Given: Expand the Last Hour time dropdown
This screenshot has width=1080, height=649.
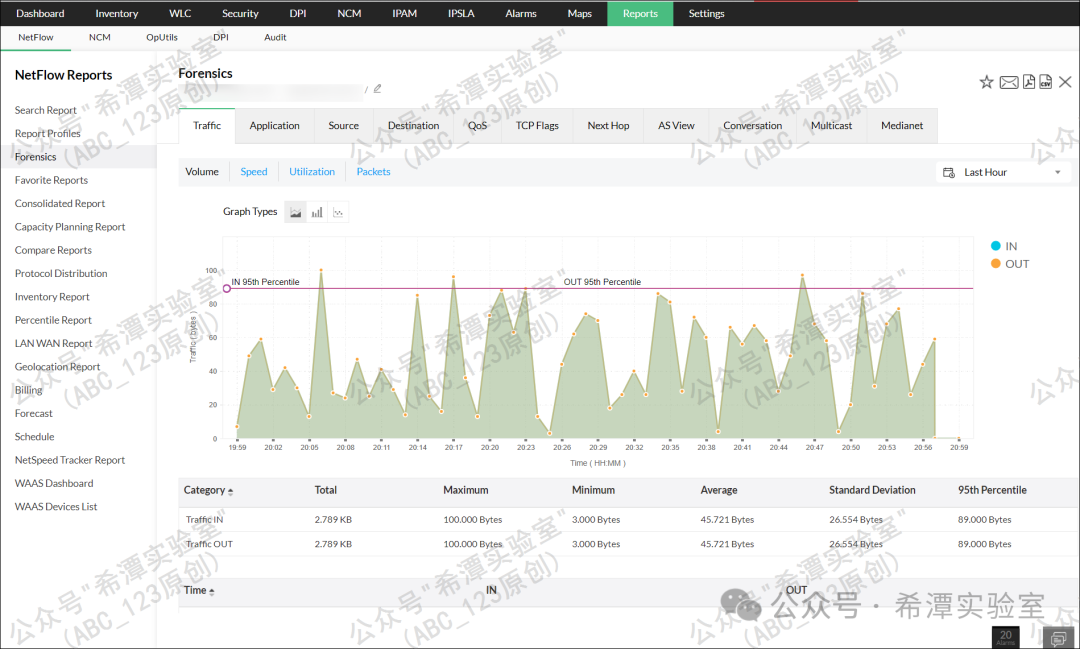Looking at the screenshot, I should pyautogui.click(x=1058, y=172).
